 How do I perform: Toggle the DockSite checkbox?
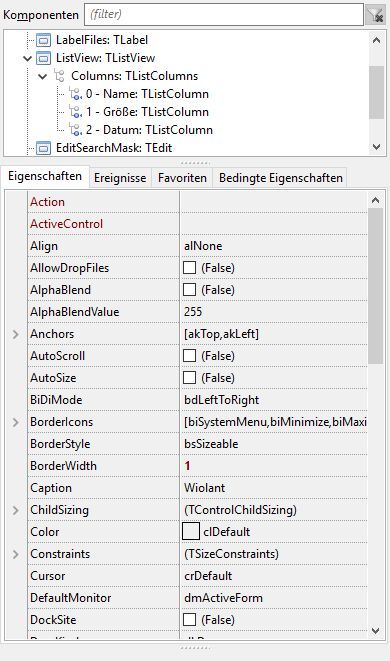(189, 620)
